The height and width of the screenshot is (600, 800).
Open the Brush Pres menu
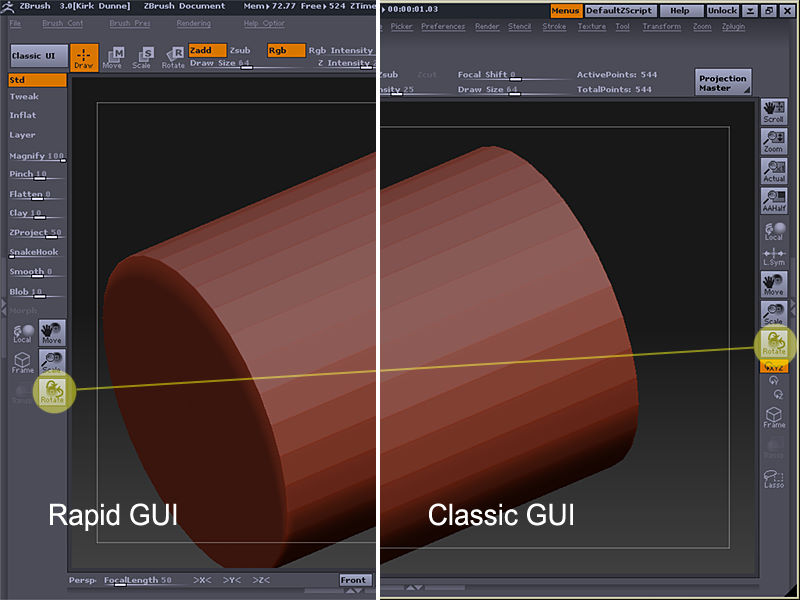point(130,23)
